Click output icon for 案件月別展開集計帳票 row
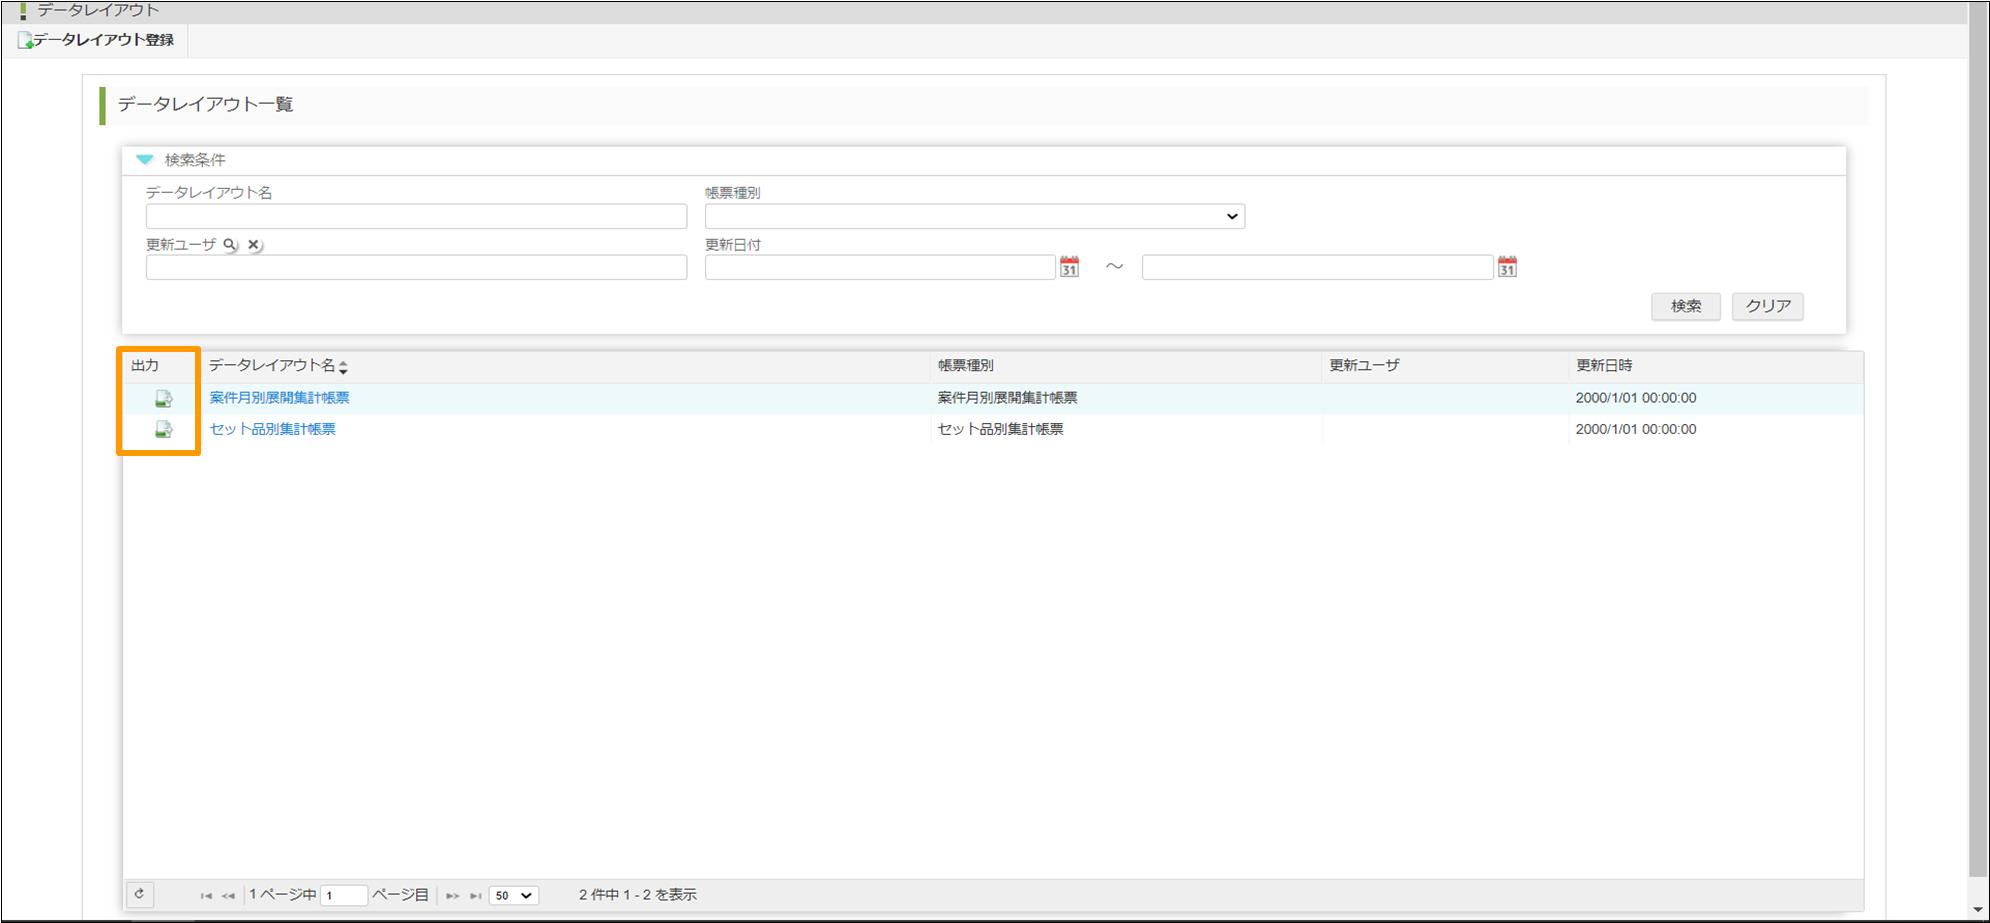The image size is (1990, 923). [x=163, y=398]
